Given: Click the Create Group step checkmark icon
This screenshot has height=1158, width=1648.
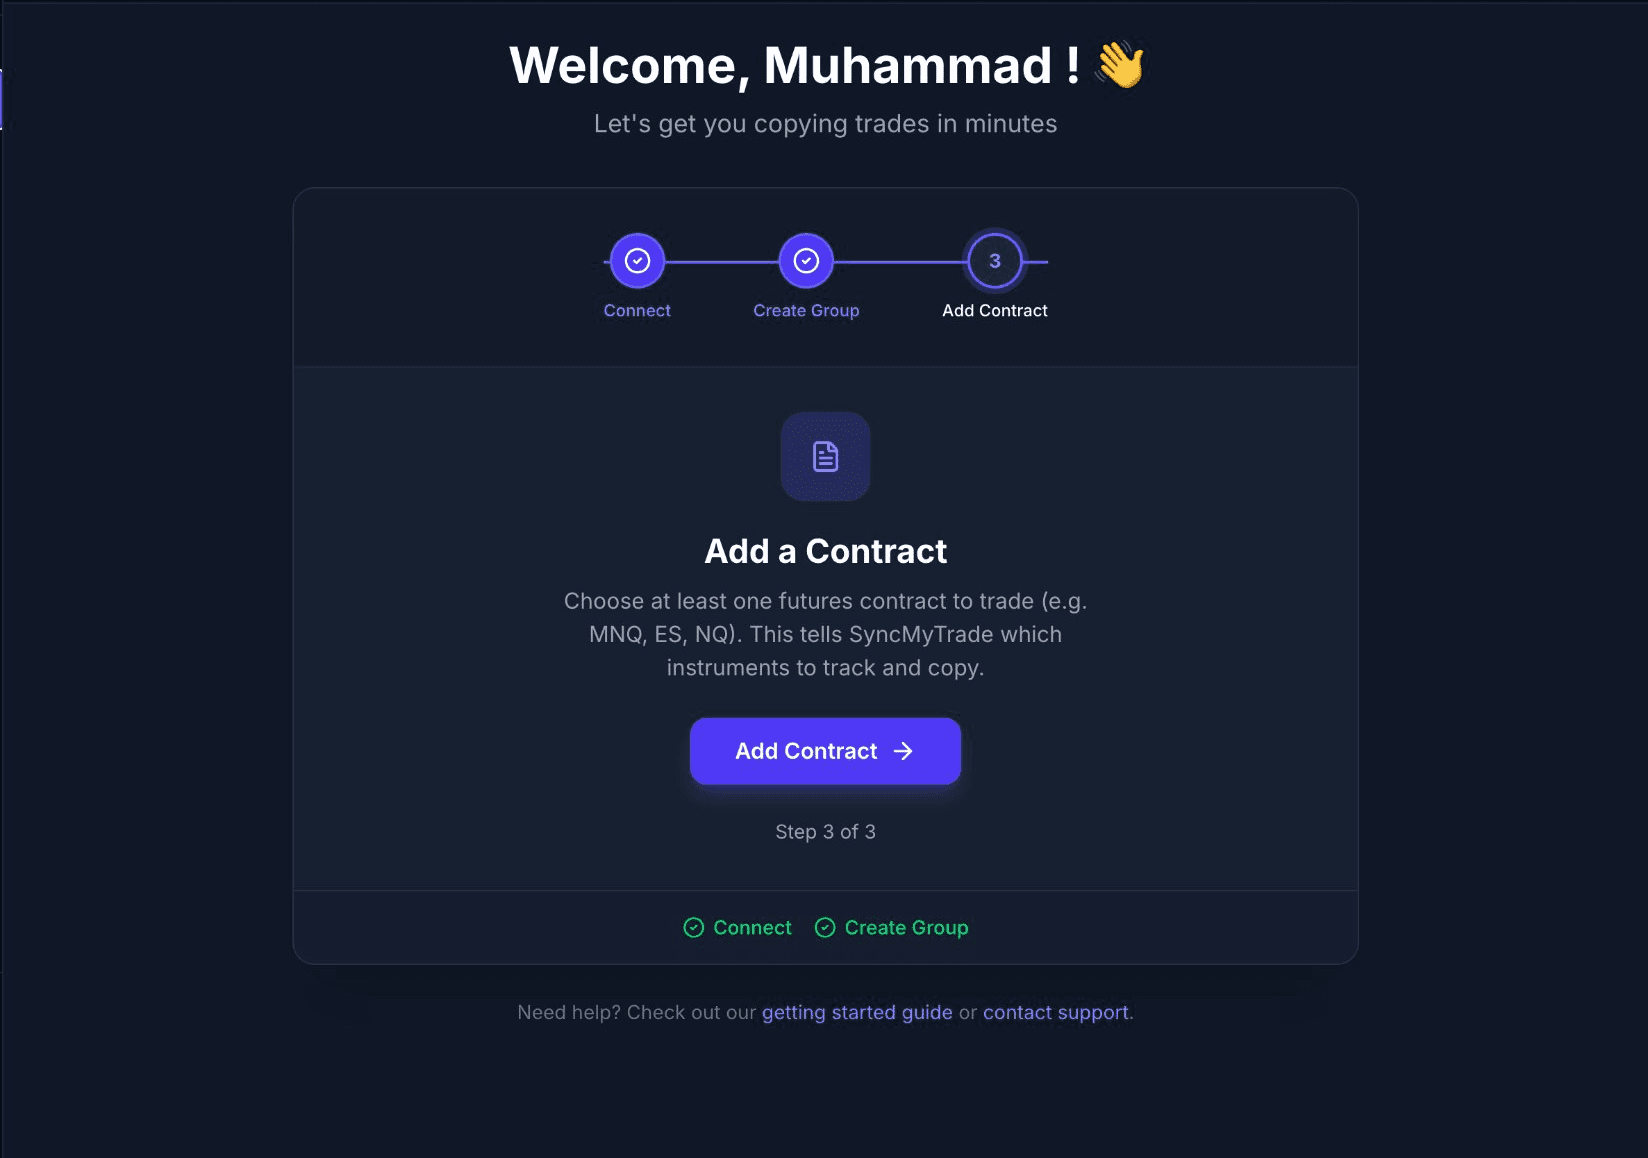Looking at the screenshot, I should click(806, 261).
